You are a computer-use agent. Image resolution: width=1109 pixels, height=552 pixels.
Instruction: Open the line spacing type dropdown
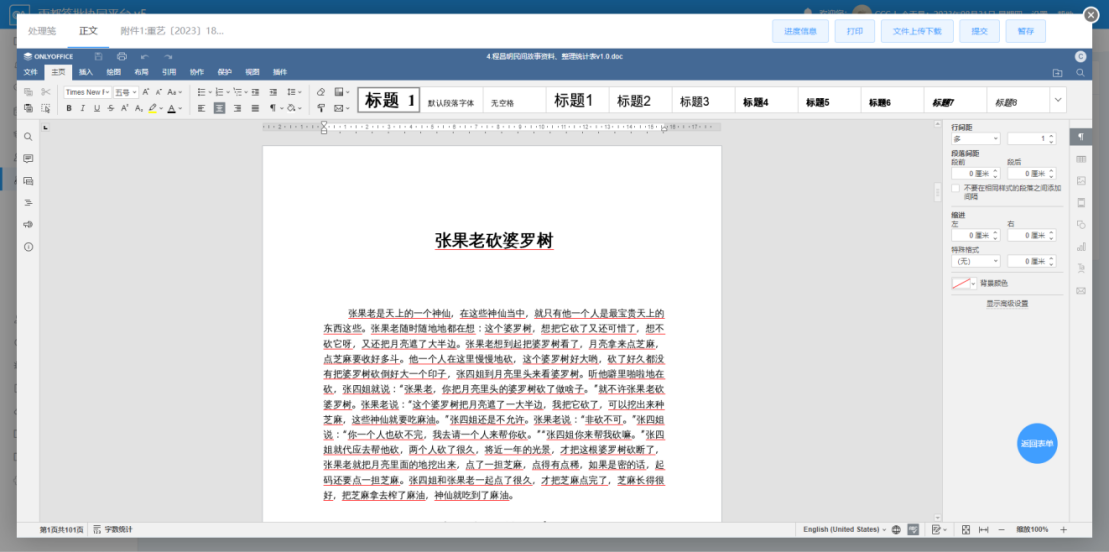pos(975,139)
